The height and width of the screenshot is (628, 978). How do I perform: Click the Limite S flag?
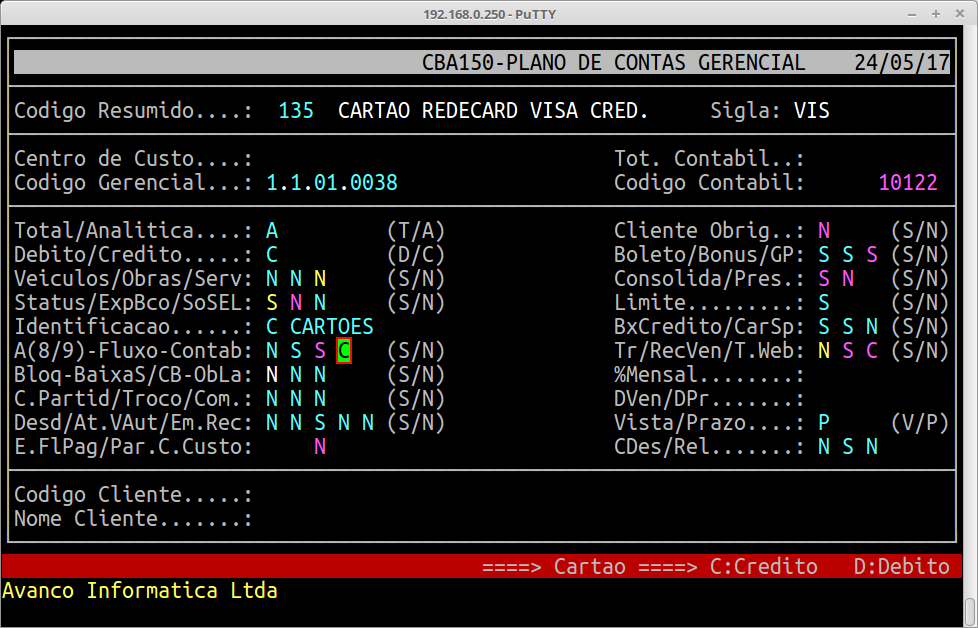pos(824,302)
